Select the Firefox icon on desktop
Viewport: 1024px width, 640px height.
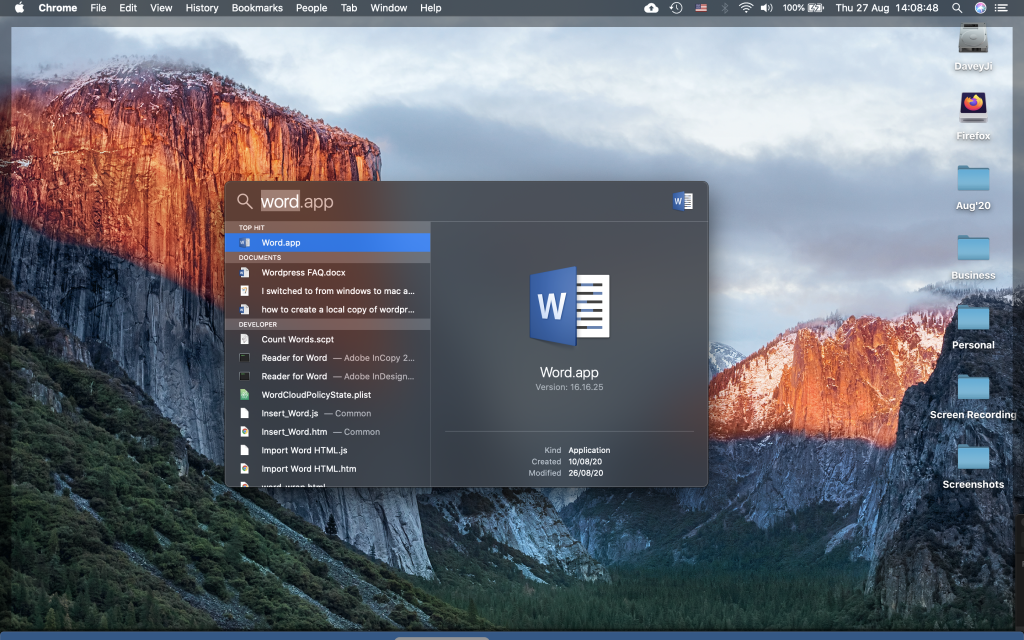973,116
